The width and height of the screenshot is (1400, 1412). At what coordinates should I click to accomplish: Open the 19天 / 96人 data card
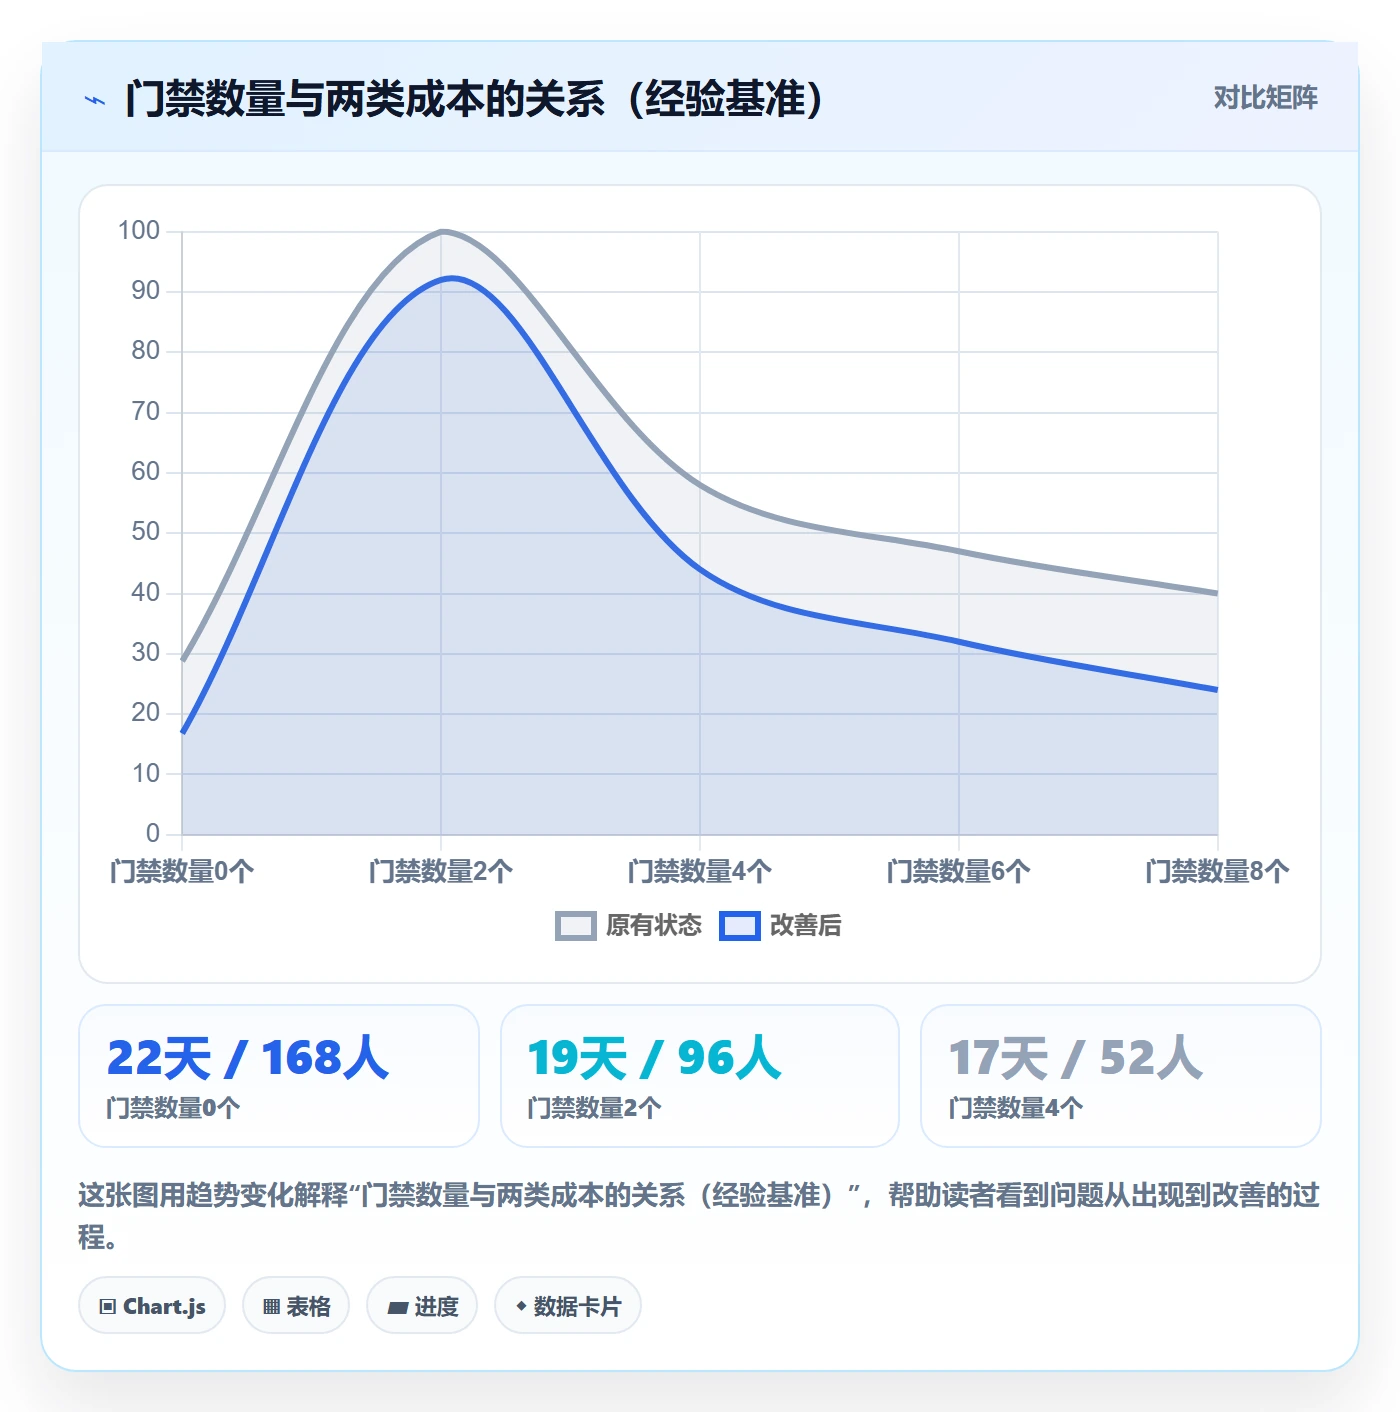point(700,1076)
